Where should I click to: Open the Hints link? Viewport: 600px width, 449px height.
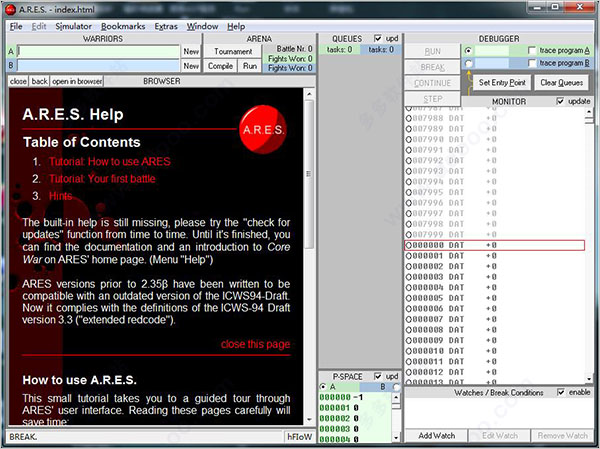pyautogui.click(x=60, y=196)
